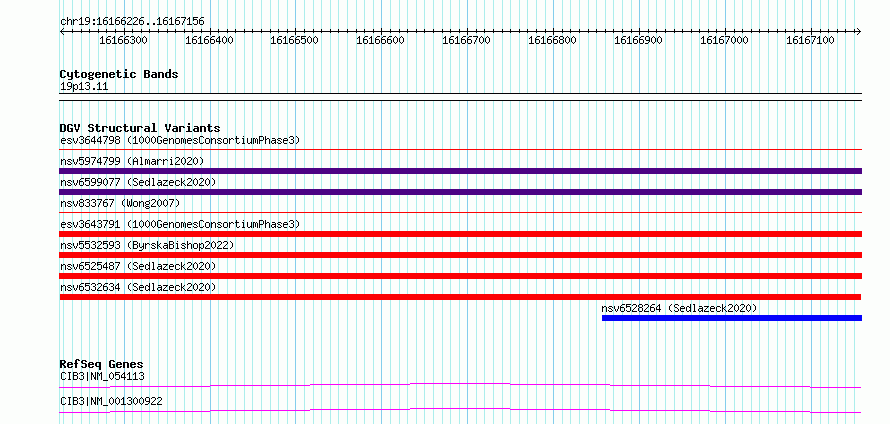The image size is (890, 424).
Task: Click the 19p13.11 band label
Action: coord(84,87)
